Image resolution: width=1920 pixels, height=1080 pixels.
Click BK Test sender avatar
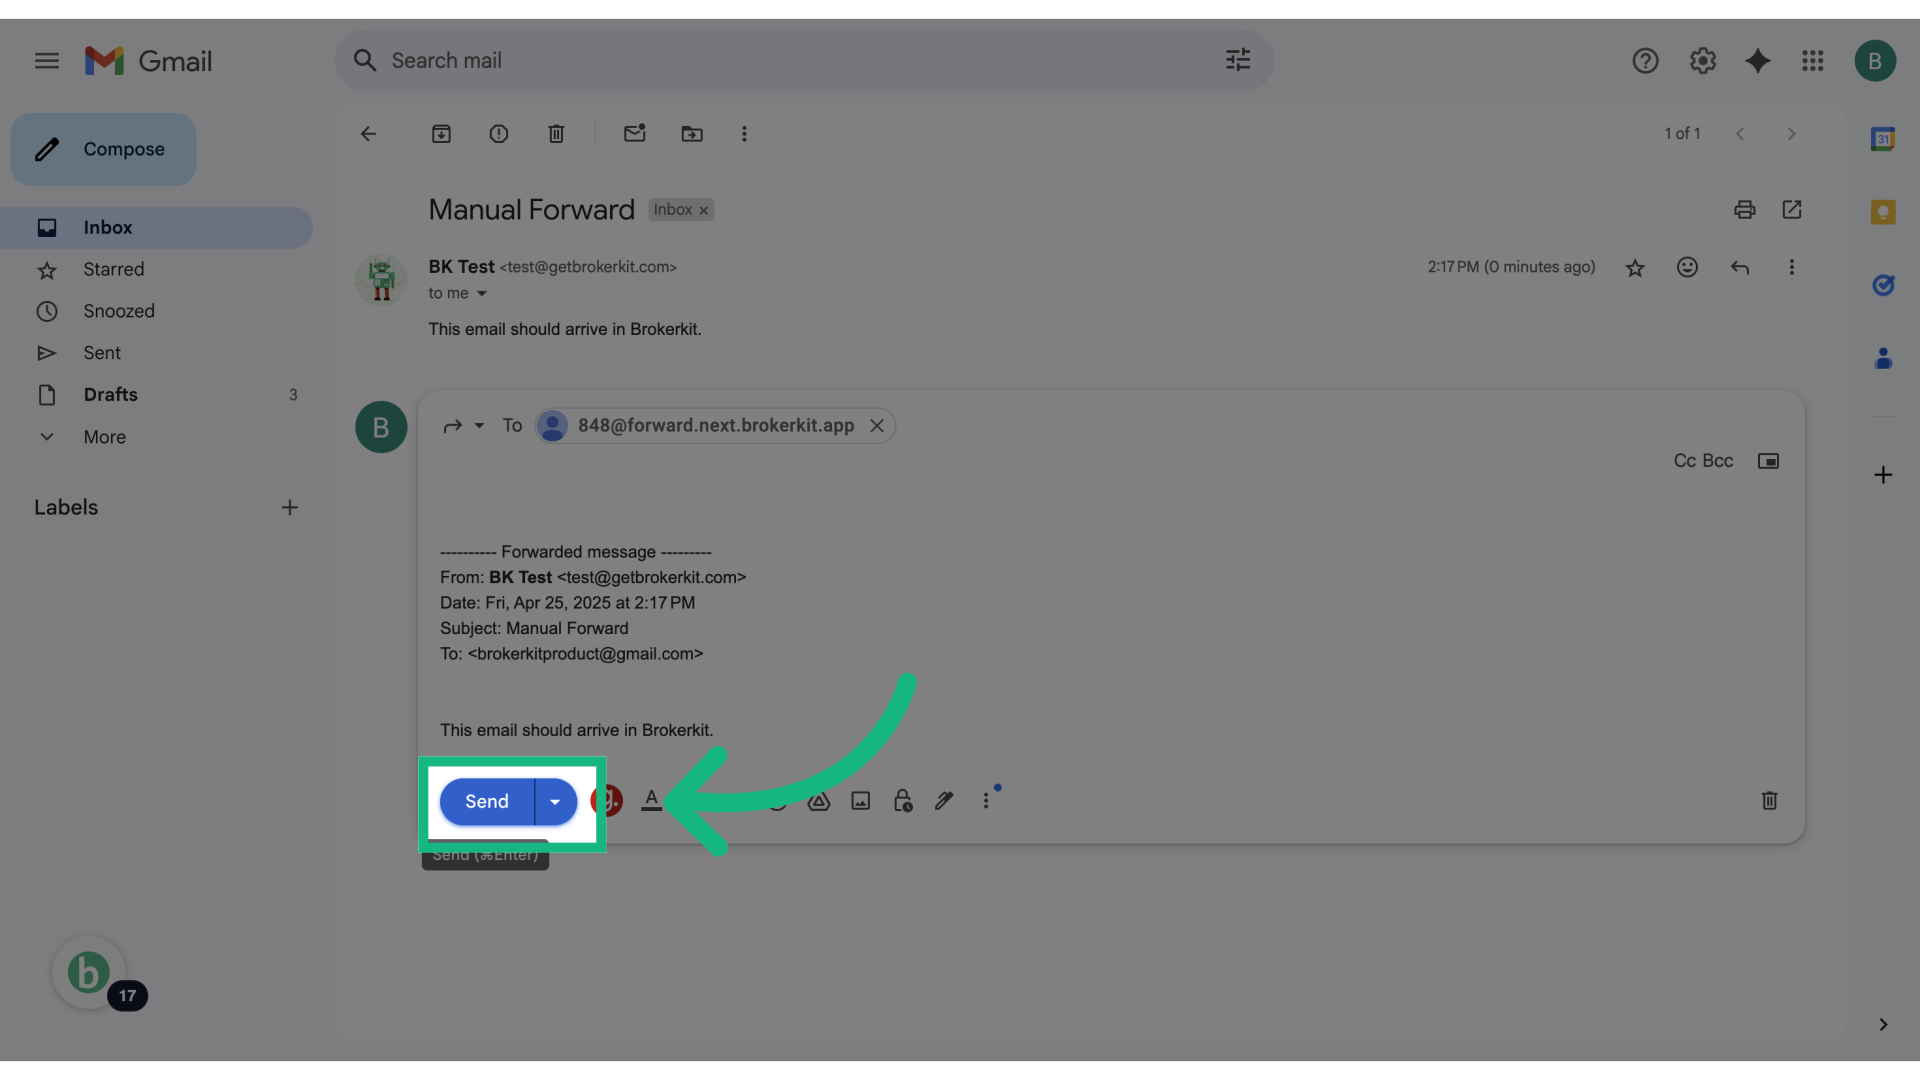[x=381, y=279]
